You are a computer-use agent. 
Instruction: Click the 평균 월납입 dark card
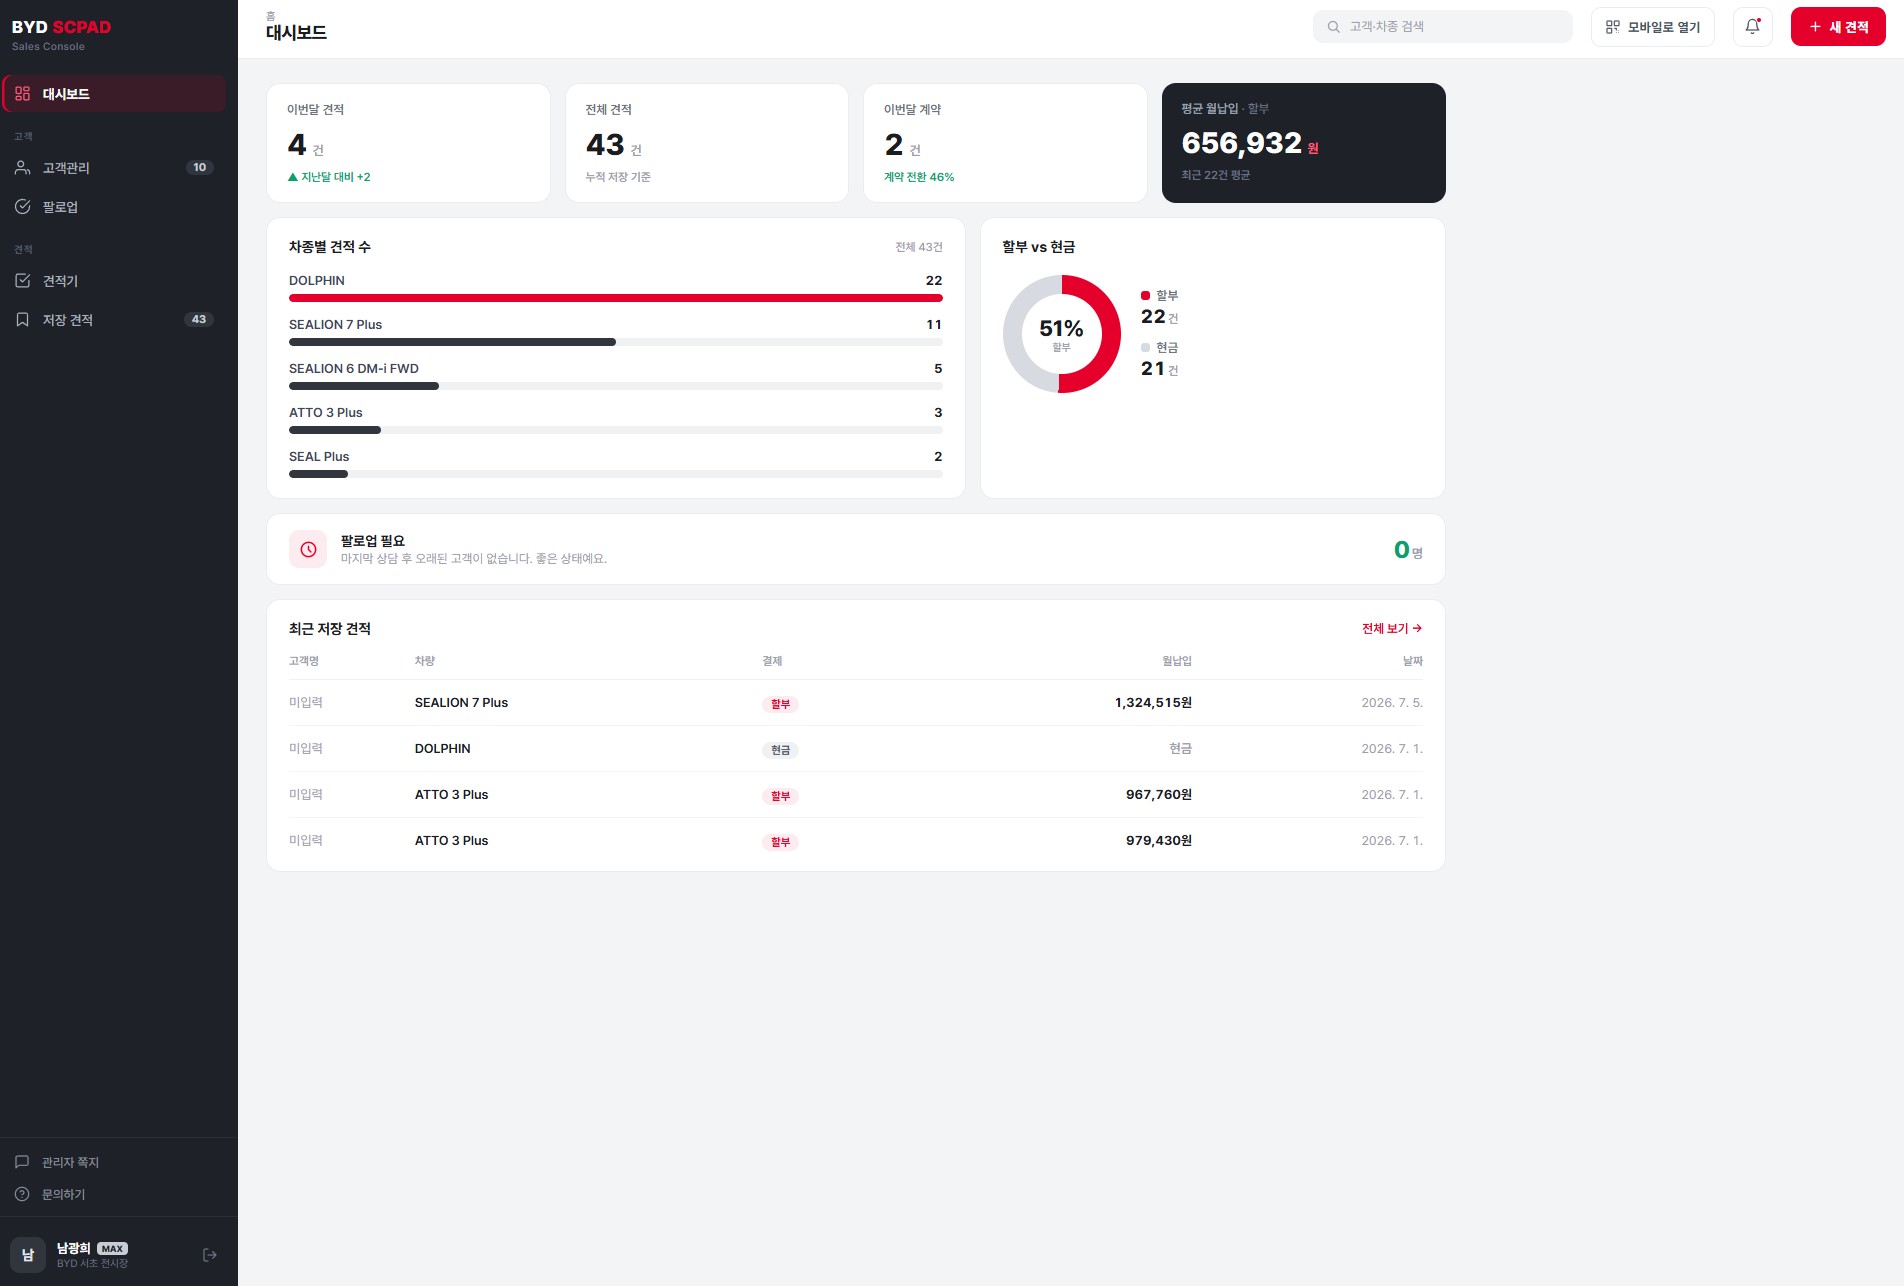tap(1303, 143)
